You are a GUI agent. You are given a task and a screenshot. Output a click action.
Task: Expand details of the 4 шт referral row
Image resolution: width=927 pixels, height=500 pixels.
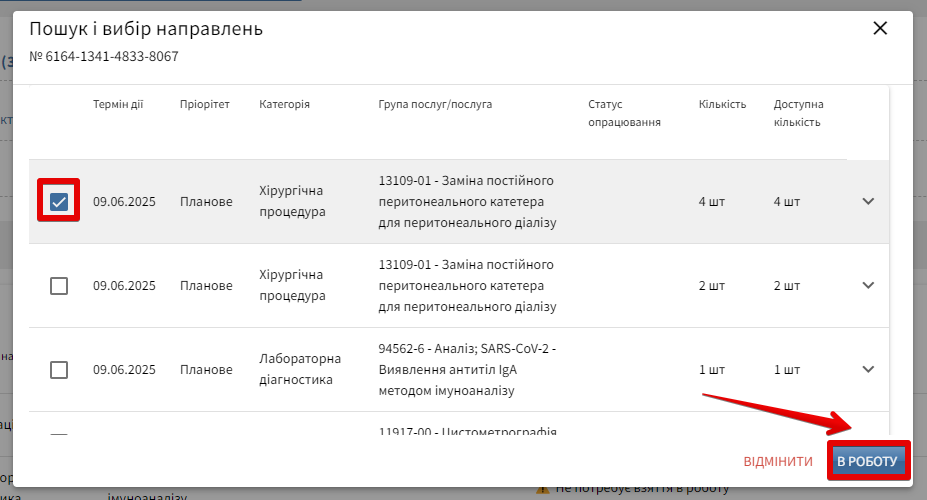(x=867, y=201)
